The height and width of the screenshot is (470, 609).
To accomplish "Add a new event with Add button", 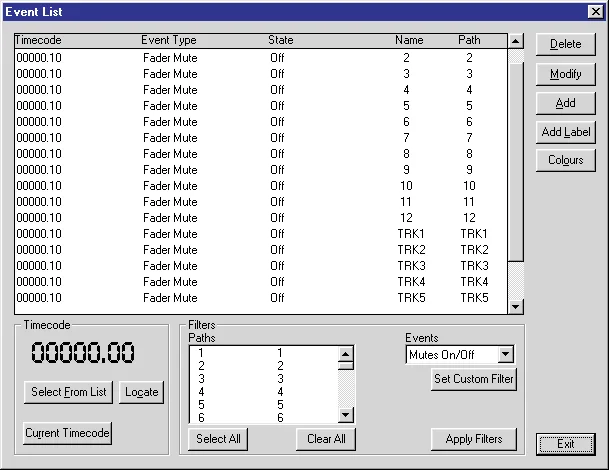I will (x=566, y=103).
